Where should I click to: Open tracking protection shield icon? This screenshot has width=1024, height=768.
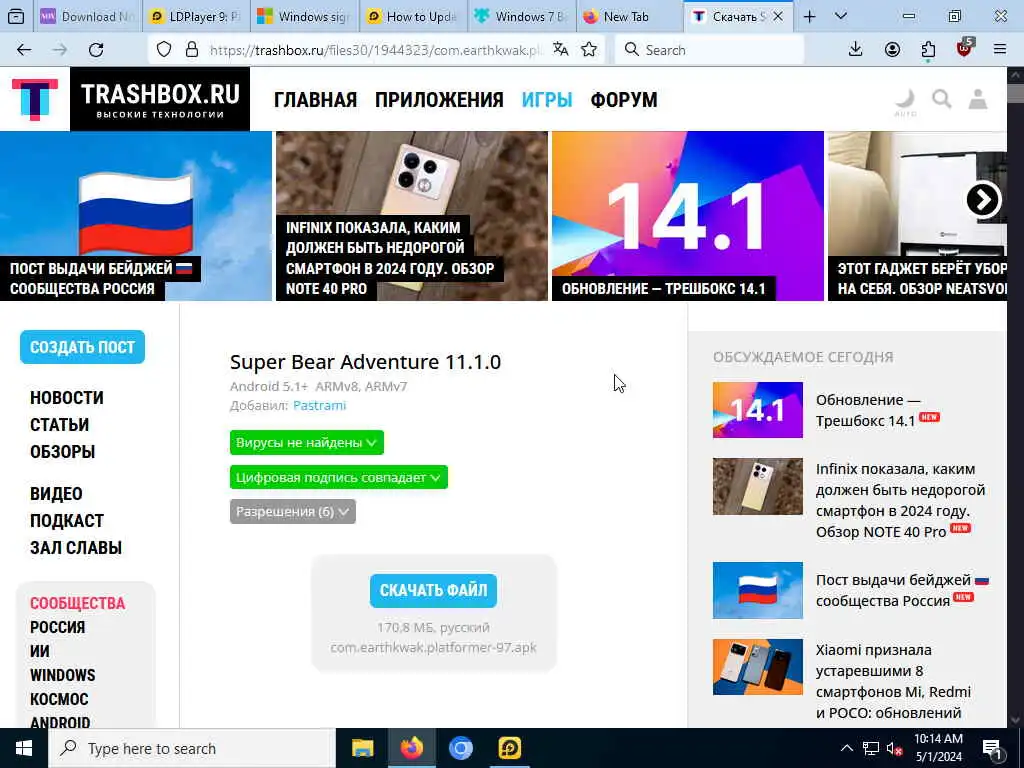tap(164, 50)
